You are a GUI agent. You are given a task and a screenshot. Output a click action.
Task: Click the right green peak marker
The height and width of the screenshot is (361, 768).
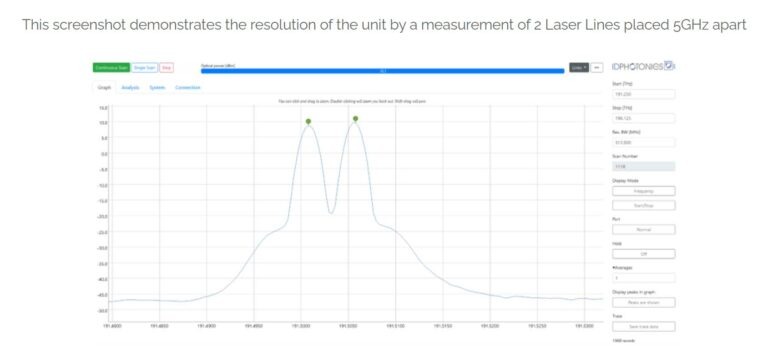point(356,119)
